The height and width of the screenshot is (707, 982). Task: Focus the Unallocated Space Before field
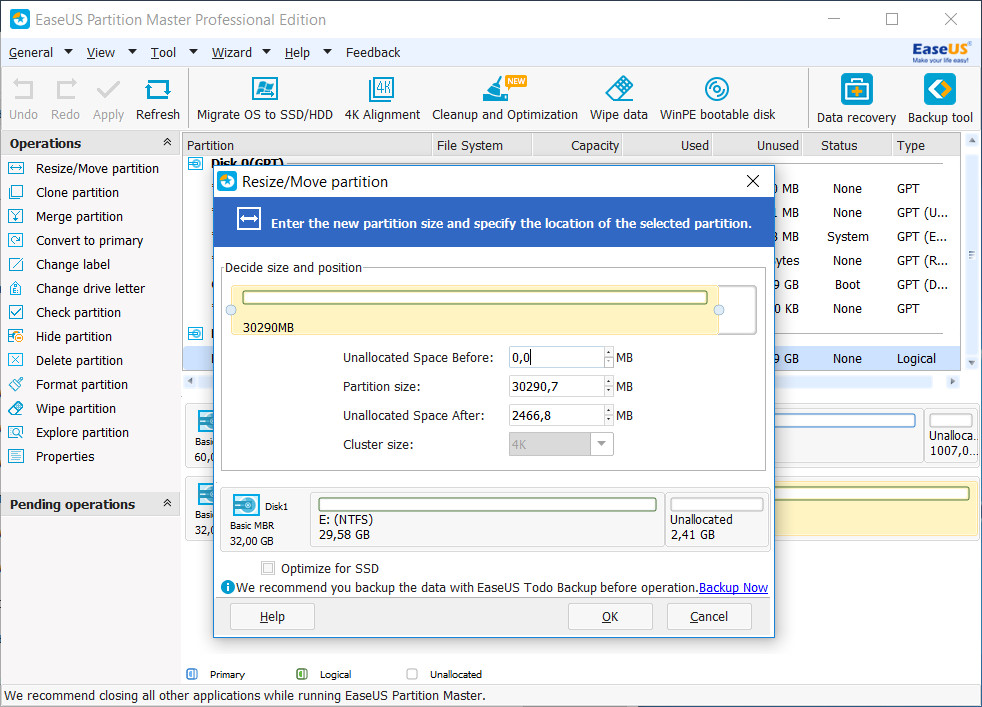tap(556, 358)
